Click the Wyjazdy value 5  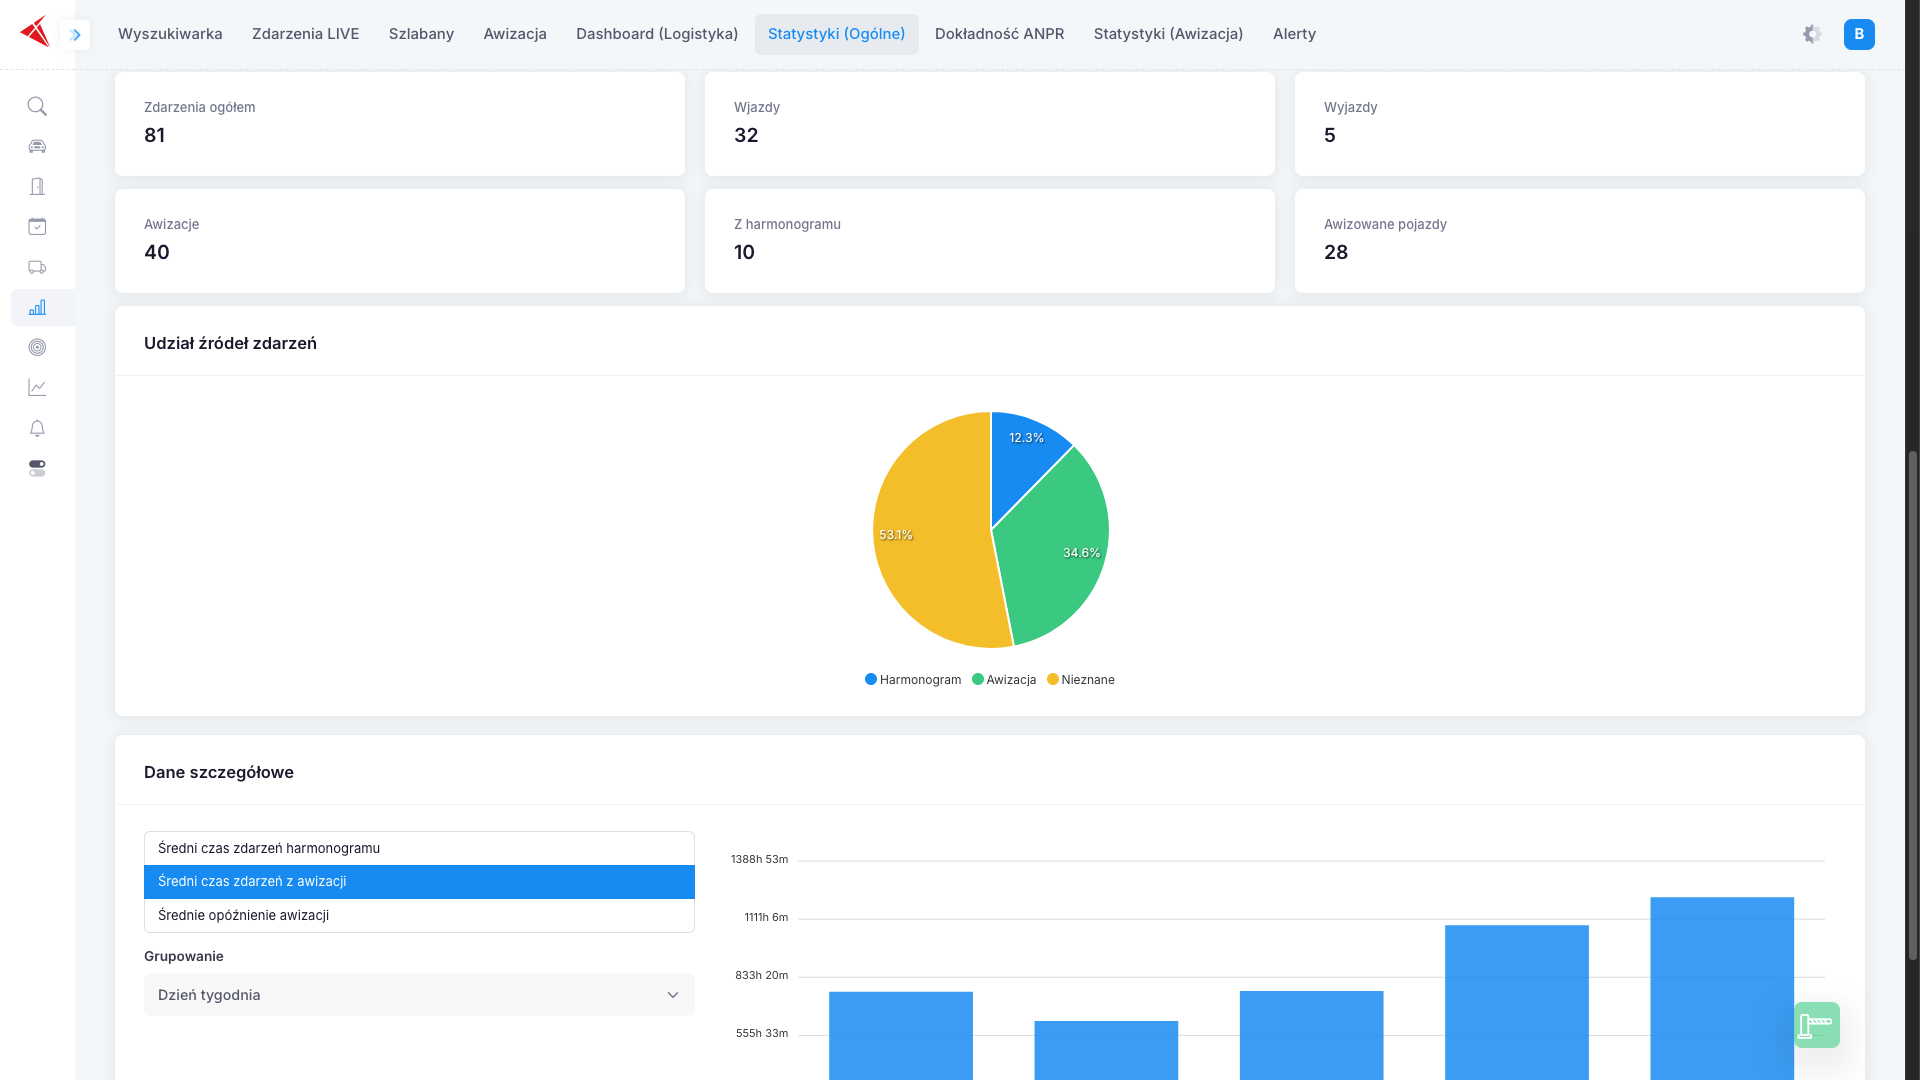click(1330, 136)
